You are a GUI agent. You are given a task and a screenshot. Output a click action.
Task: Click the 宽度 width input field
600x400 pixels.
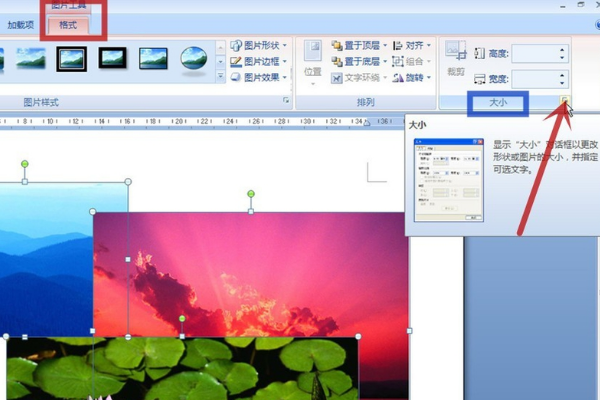pos(535,79)
